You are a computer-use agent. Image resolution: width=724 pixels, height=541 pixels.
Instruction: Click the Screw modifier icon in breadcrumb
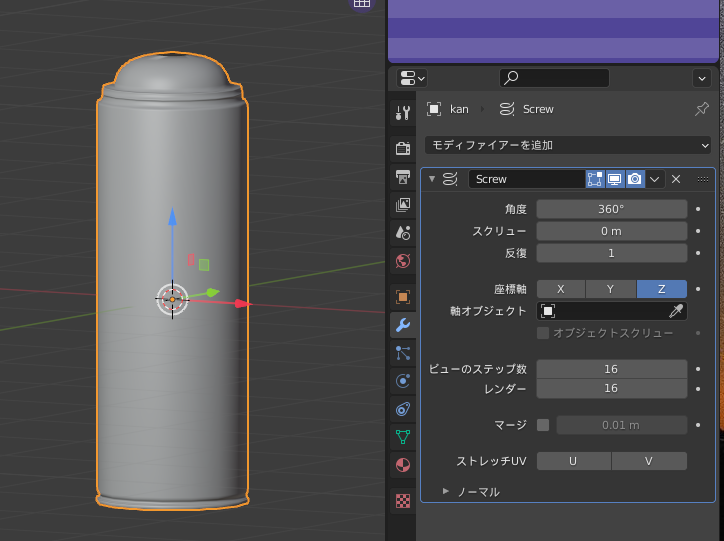pyautogui.click(x=507, y=109)
